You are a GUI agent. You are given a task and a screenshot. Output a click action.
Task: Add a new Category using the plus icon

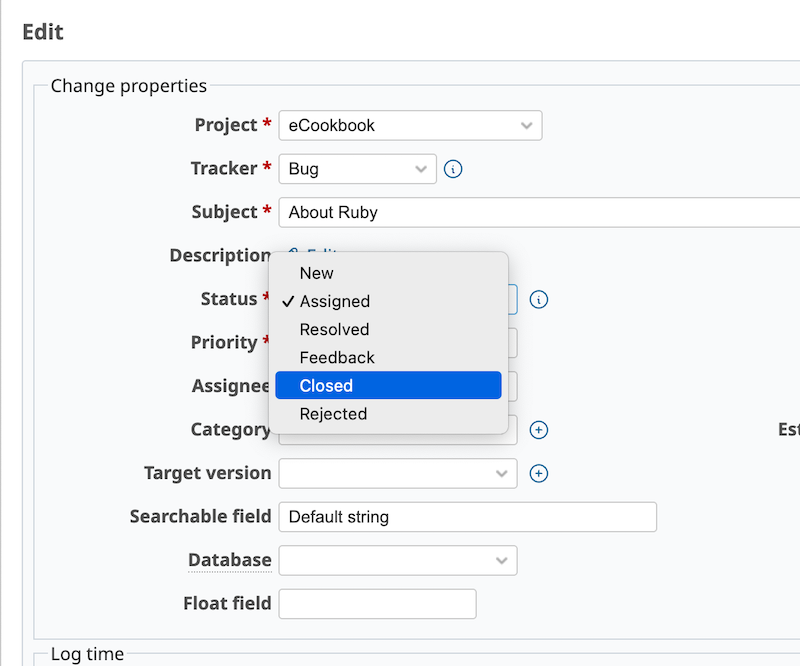click(x=539, y=430)
